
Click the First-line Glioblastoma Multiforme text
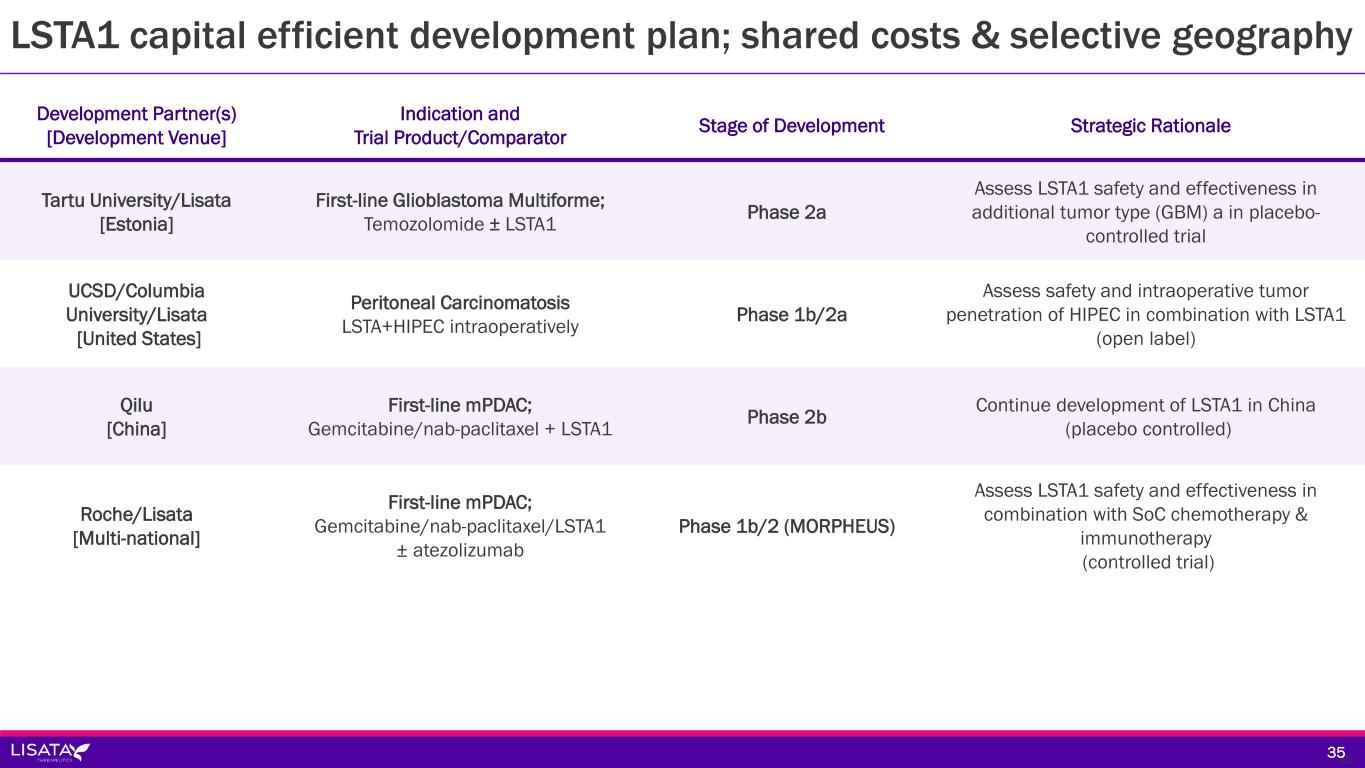pos(460,200)
